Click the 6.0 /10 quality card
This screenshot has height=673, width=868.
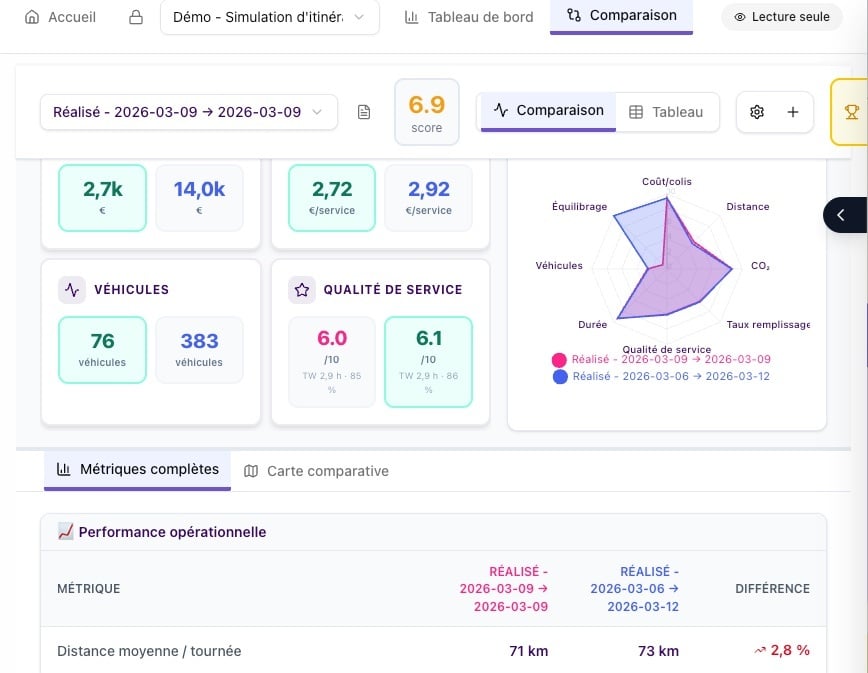point(332,361)
